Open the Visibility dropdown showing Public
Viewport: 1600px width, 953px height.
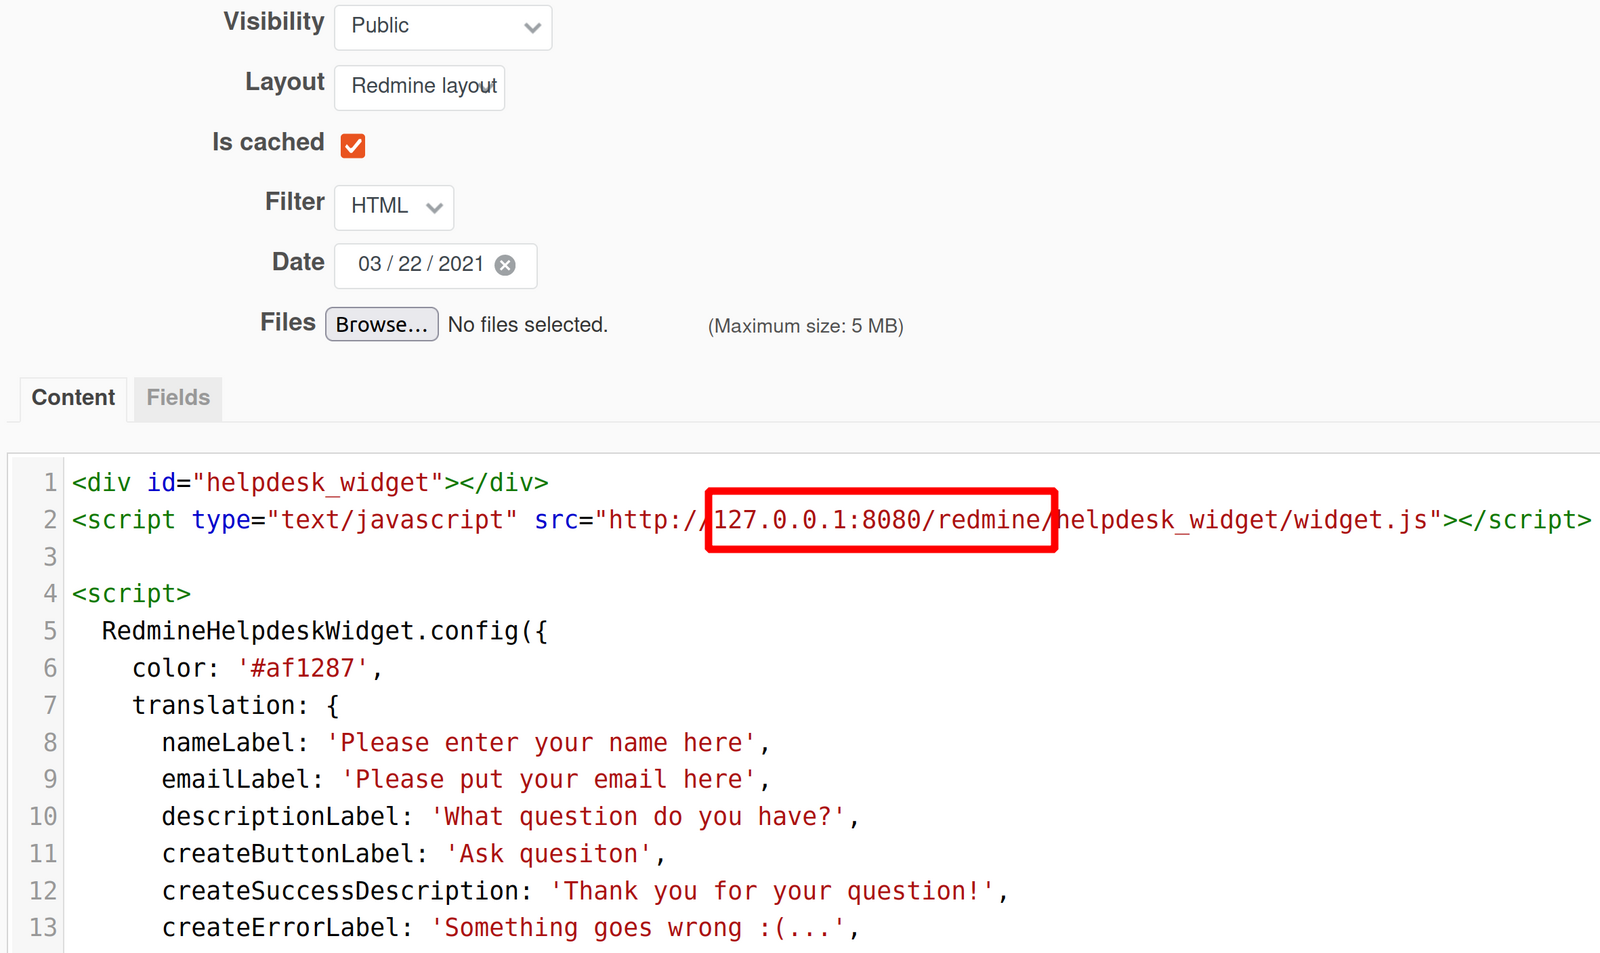coord(443,27)
